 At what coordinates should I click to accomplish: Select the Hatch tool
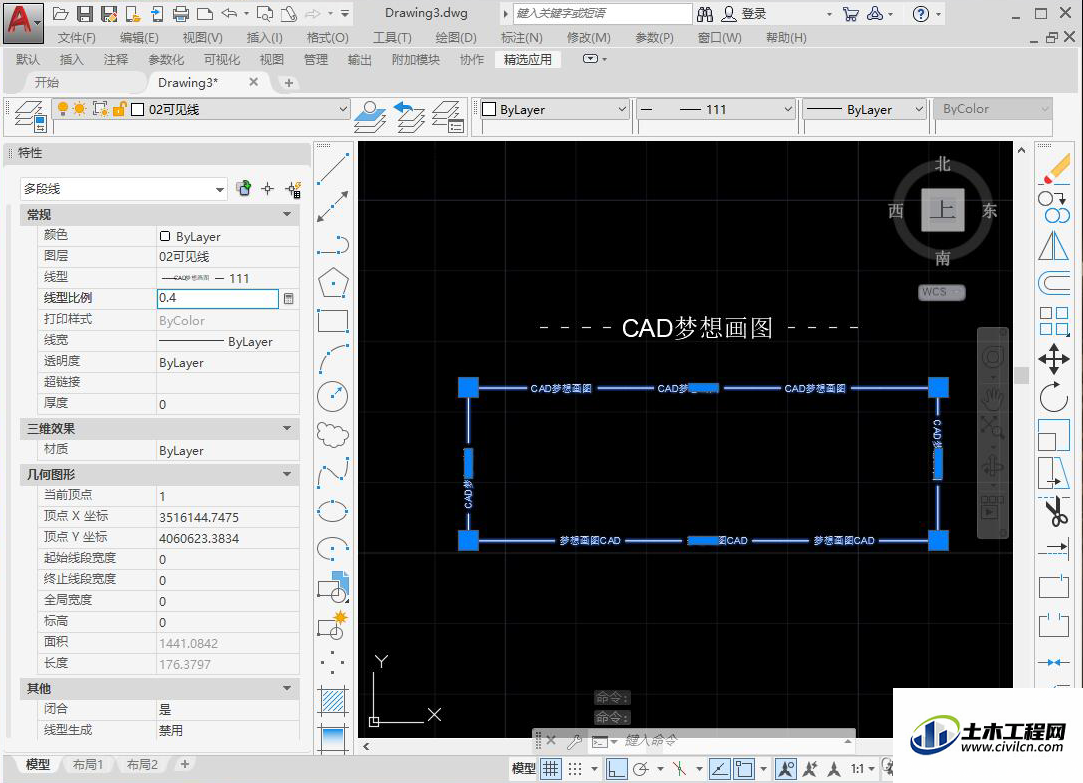pyautogui.click(x=333, y=702)
